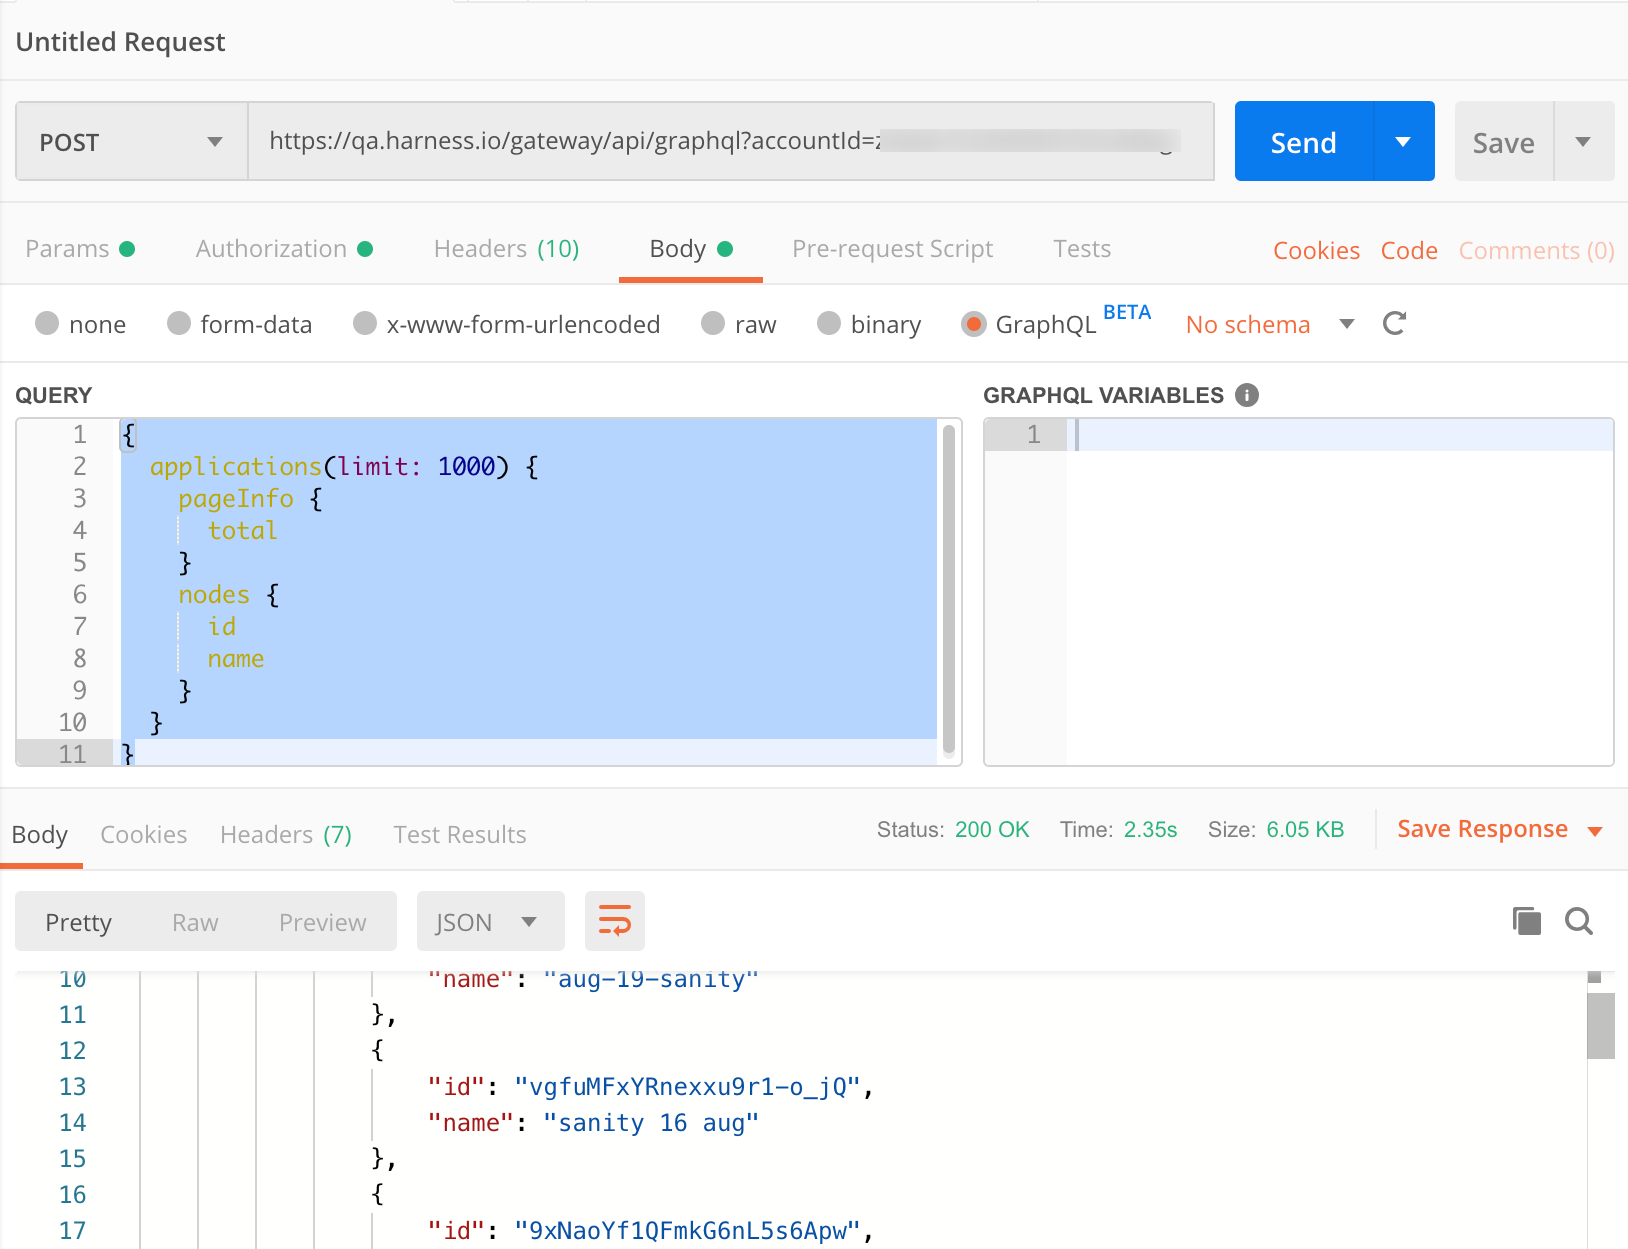This screenshot has height=1249, width=1628.
Task: Click the "9xNaoYf1QFmkG6nL5s6Apw" id value
Action: 688,1231
